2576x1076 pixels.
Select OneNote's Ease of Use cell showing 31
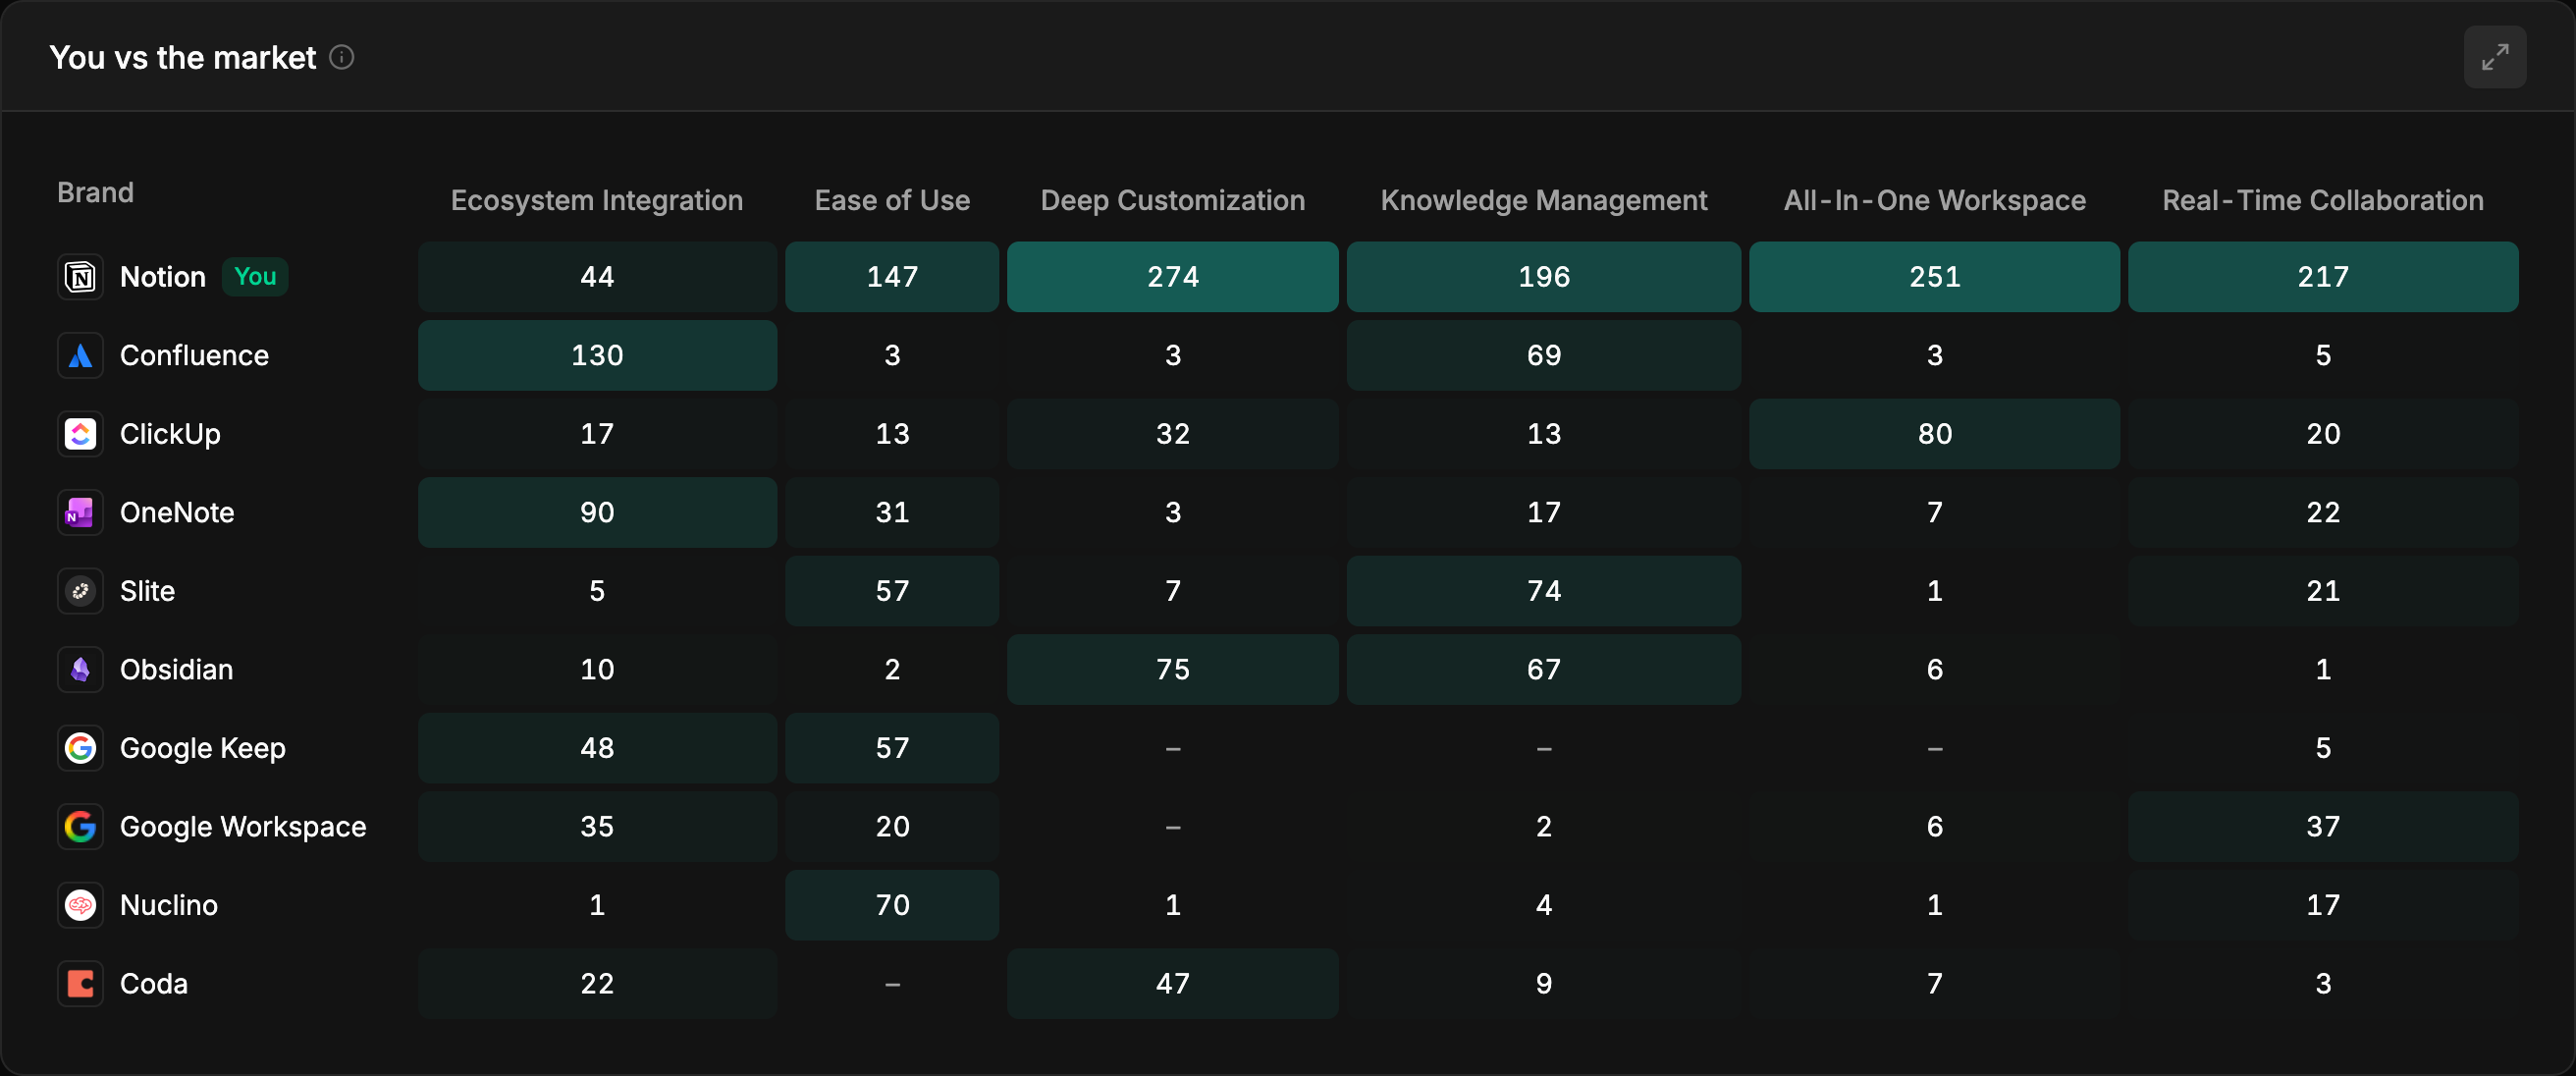pyautogui.click(x=892, y=512)
